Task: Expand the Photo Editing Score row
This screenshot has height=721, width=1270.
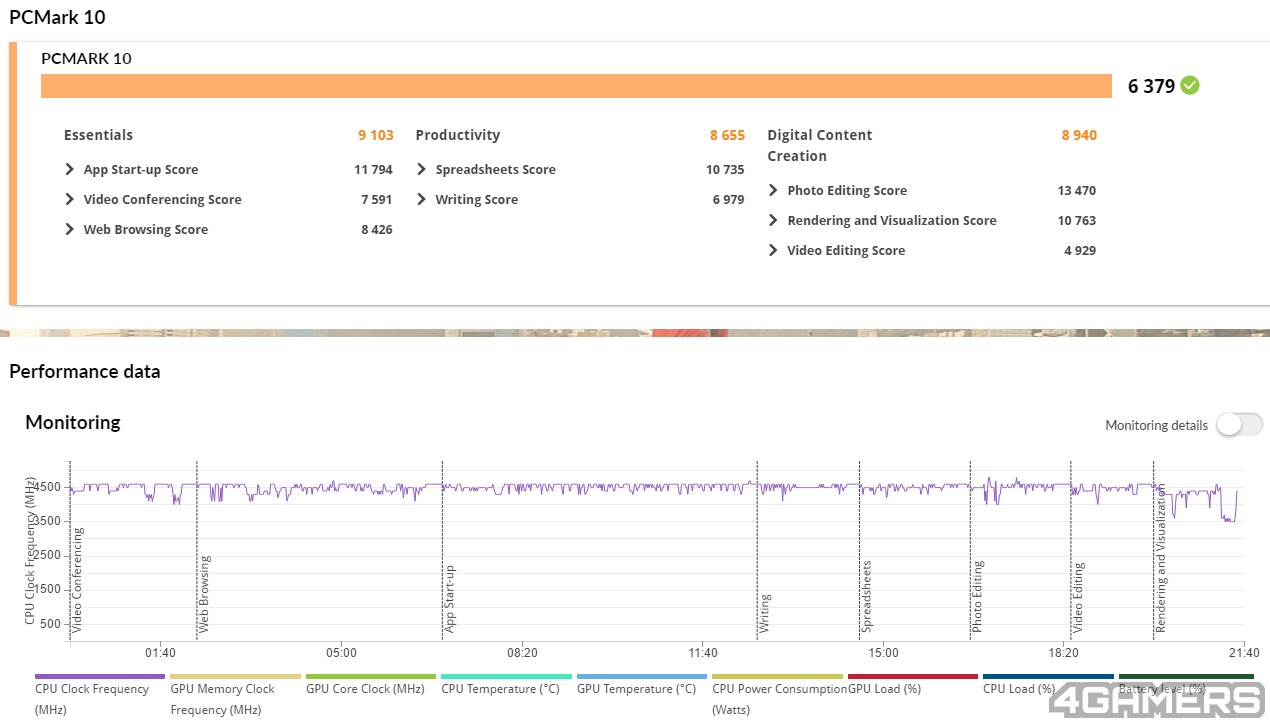Action: 932,191
